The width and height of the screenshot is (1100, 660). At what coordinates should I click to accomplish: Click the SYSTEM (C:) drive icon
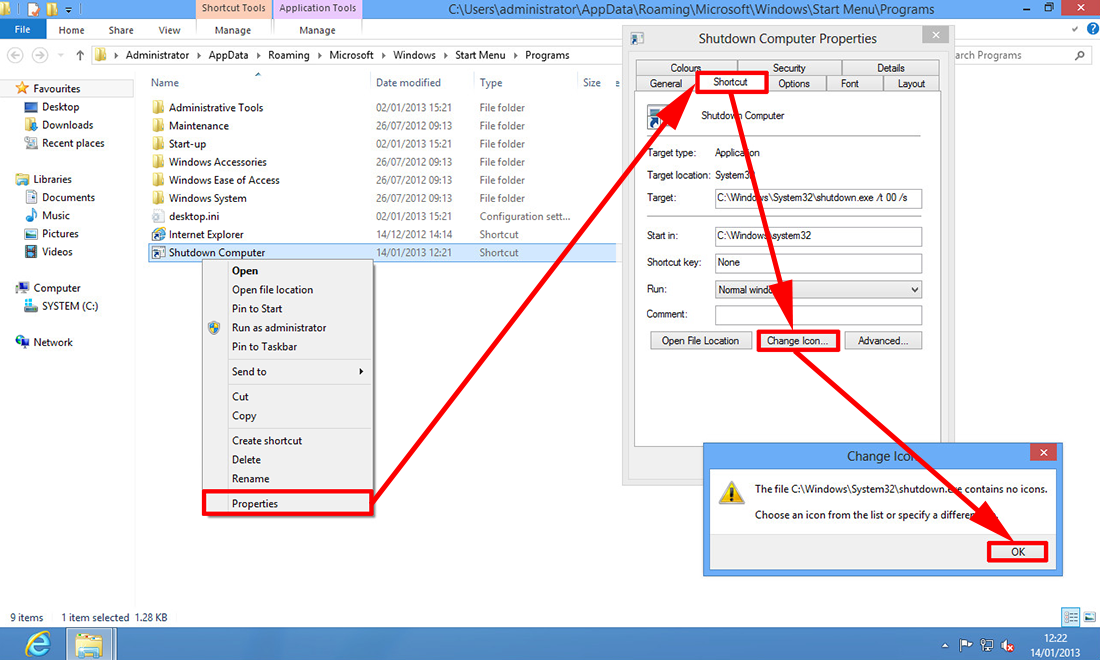(x=31, y=306)
